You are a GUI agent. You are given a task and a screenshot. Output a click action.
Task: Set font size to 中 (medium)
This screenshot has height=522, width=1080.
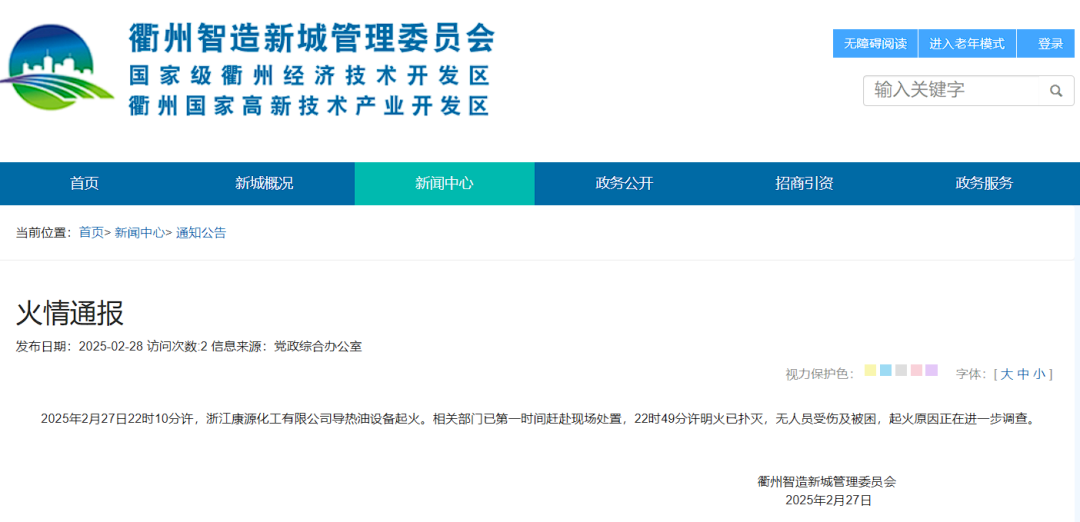pyautogui.click(x=1023, y=374)
